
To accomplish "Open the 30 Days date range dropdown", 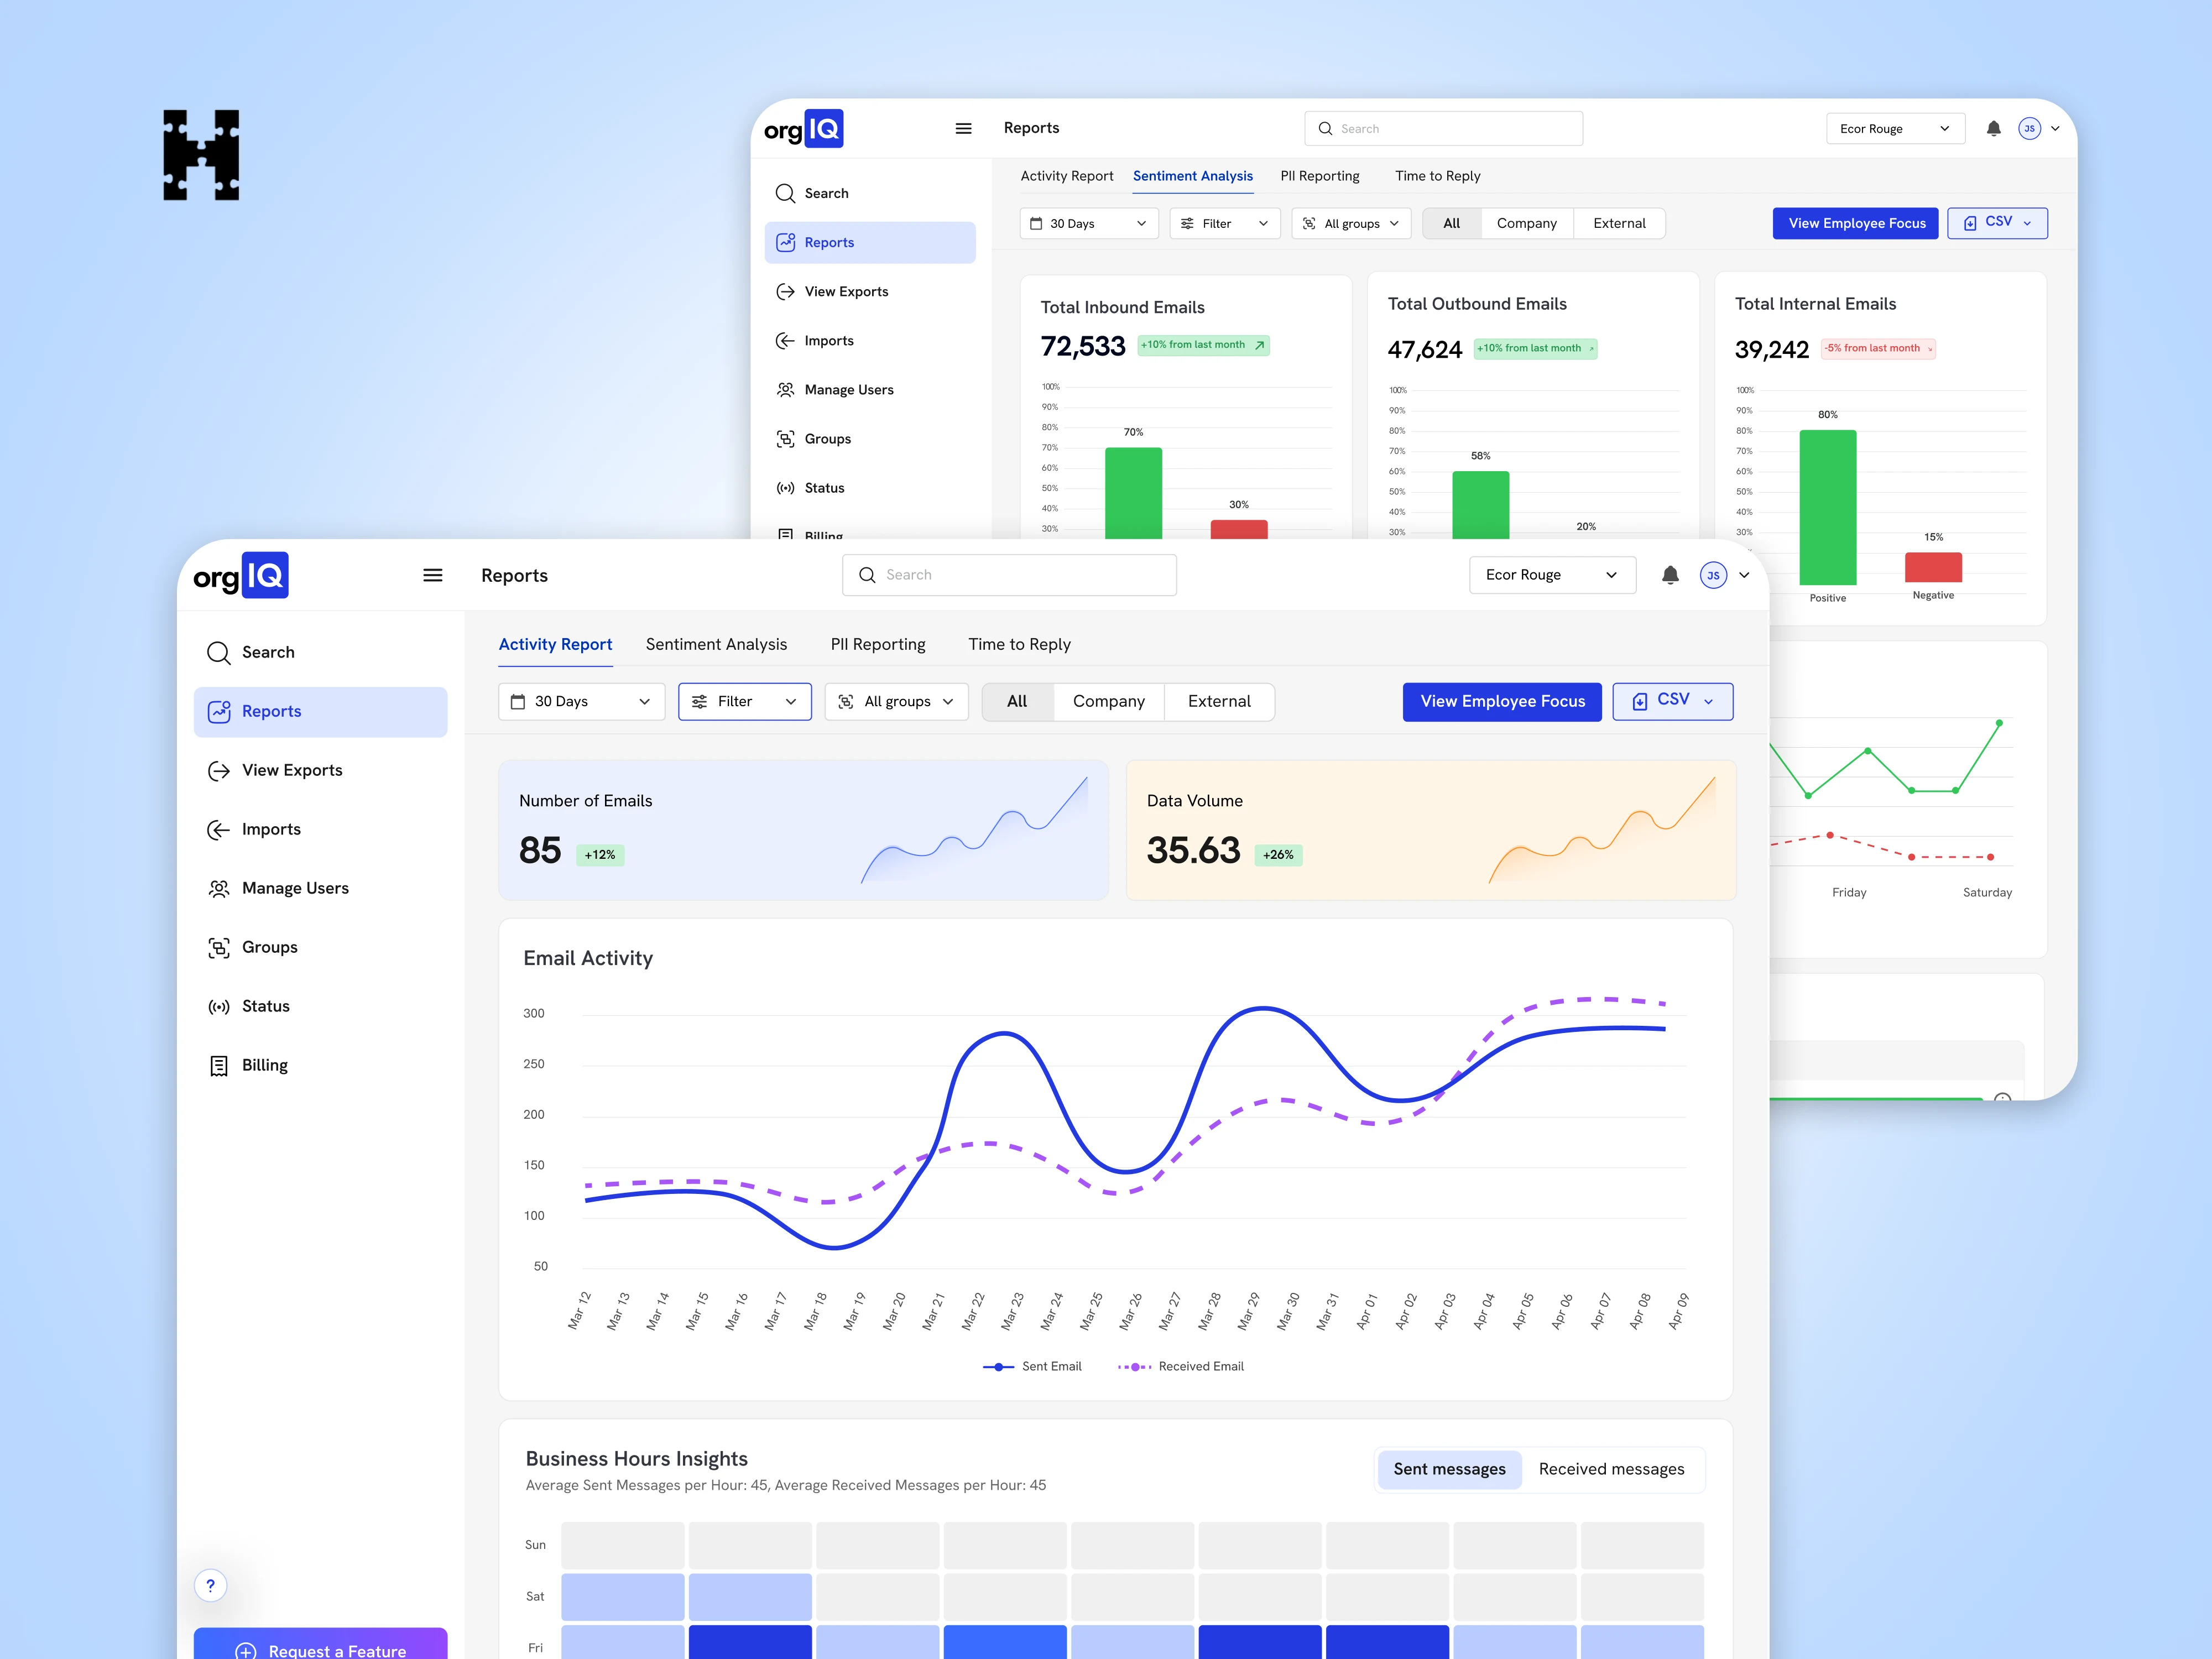I will pyautogui.click(x=580, y=701).
